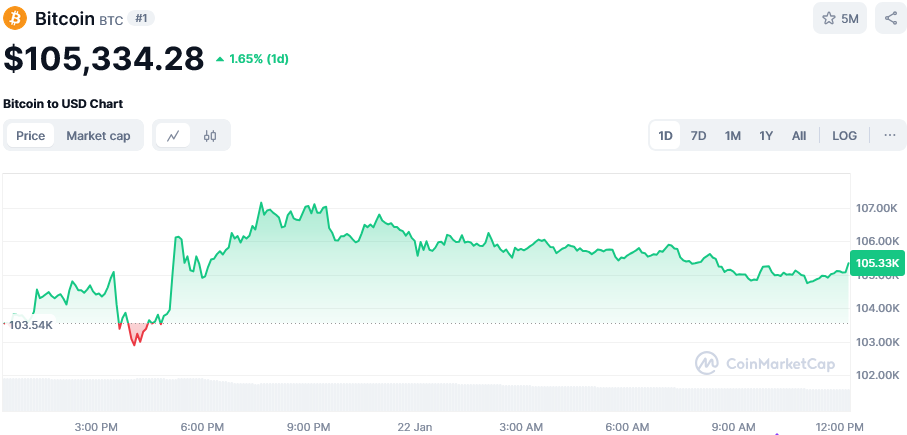Click the 3:00 AM time axis label
The image size is (907, 435).
click(521, 427)
